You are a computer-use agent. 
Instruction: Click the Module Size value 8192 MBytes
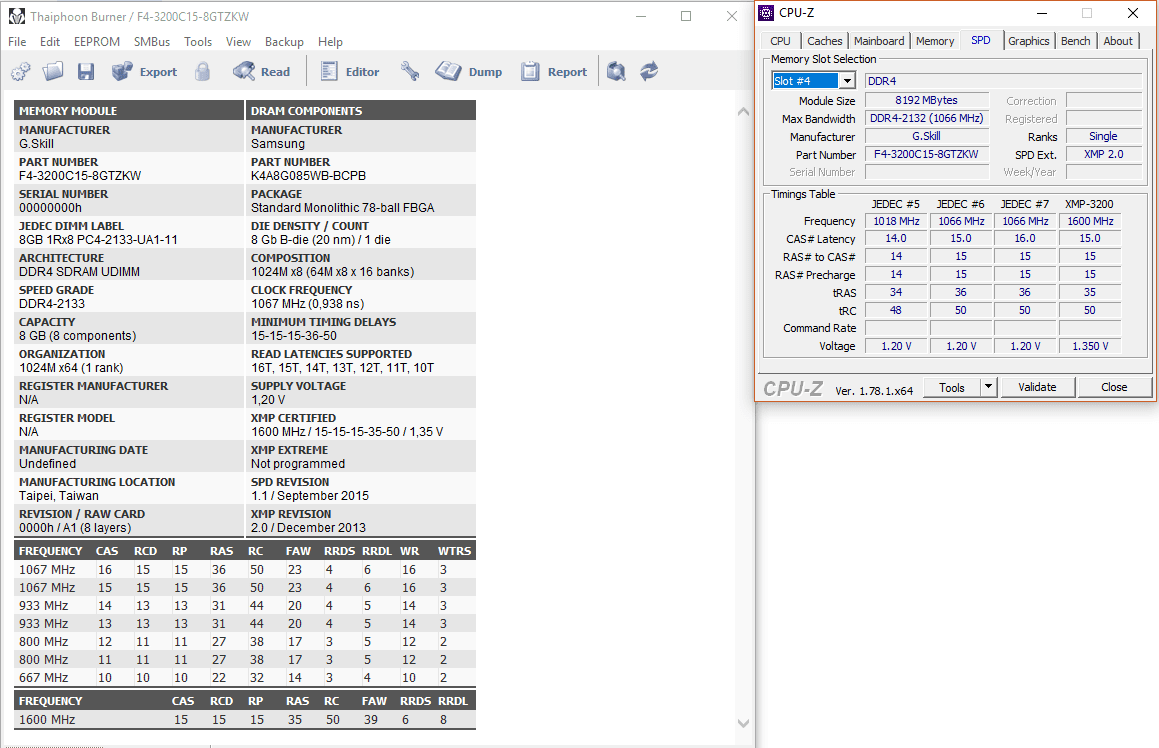pyautogui.click(x=927, y=101)
